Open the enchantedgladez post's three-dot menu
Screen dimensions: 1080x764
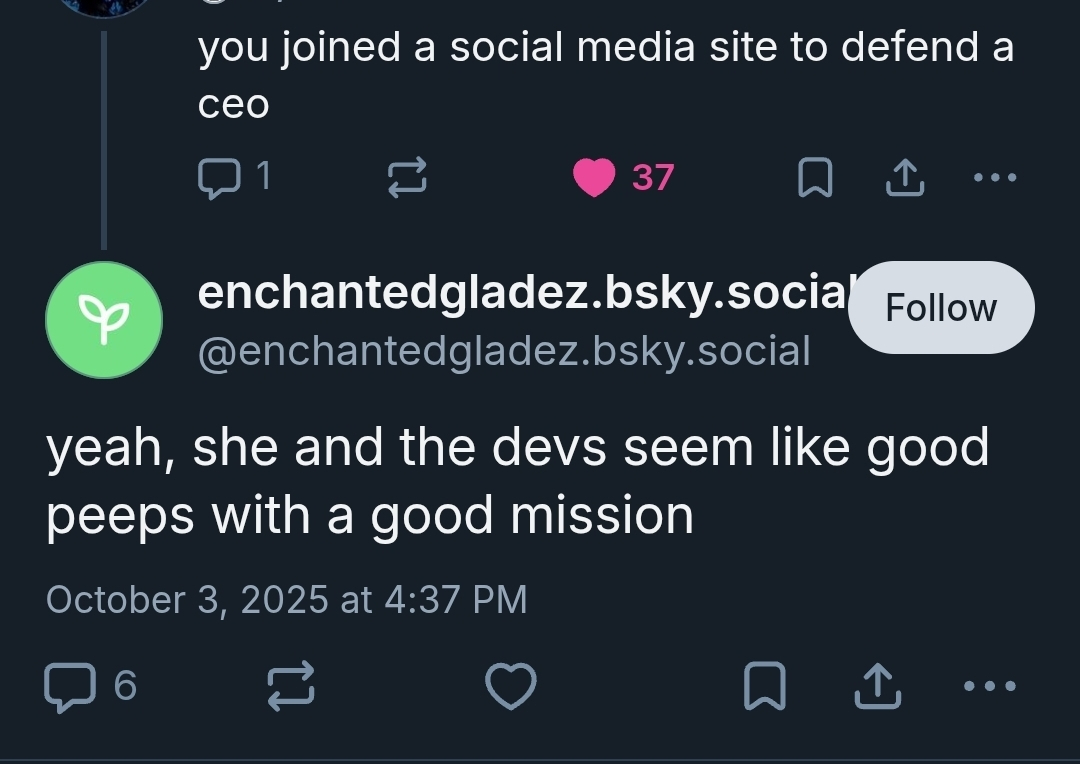(989, 686)
